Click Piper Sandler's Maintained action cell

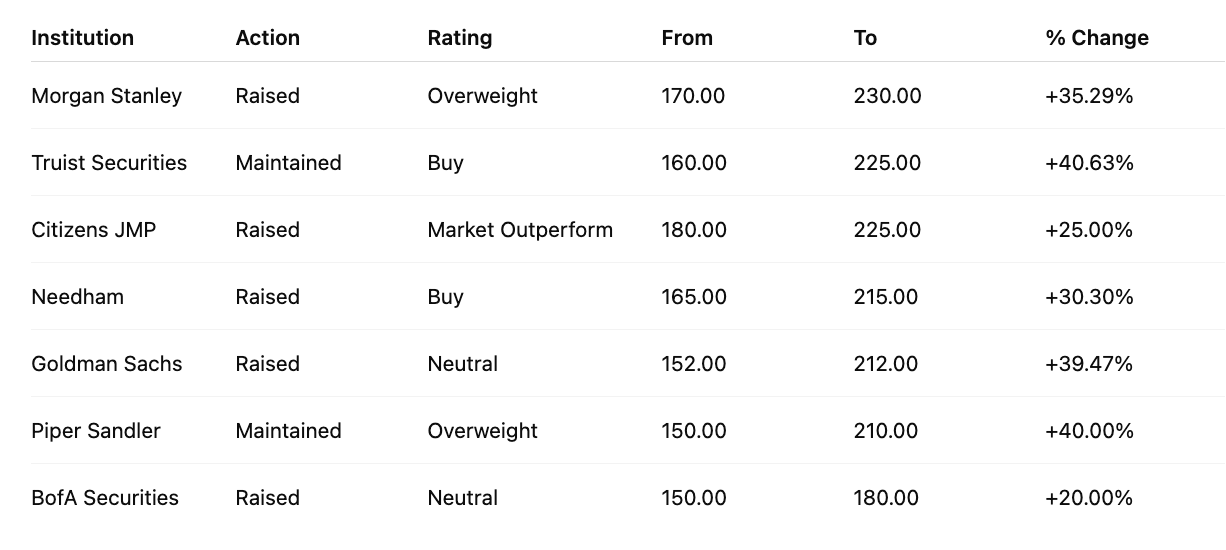(288, 431)
